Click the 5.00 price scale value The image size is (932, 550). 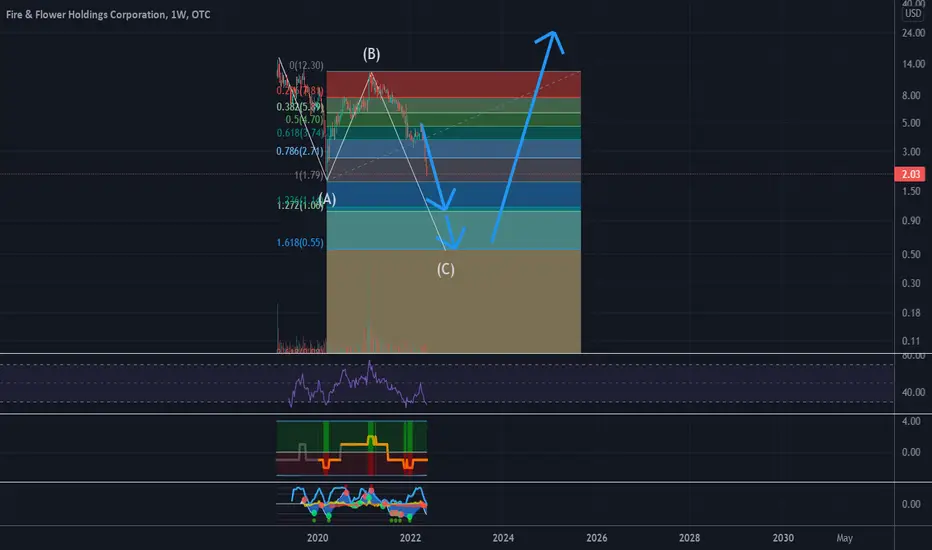(911, 123)
